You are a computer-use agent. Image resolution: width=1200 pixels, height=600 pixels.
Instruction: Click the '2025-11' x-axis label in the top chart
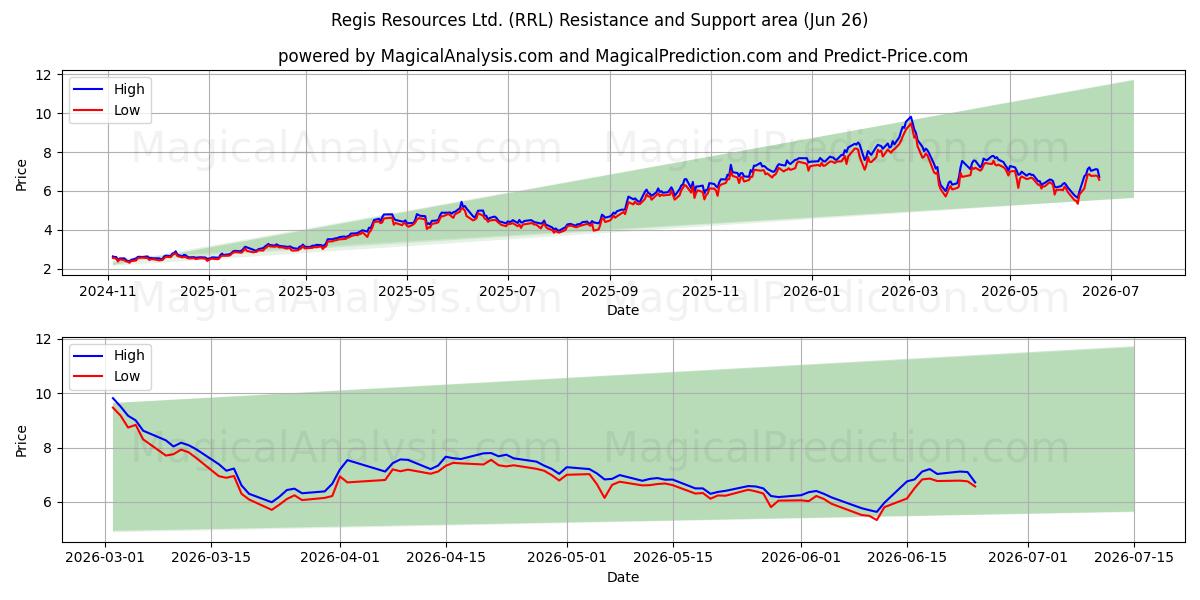coord(711,292)
